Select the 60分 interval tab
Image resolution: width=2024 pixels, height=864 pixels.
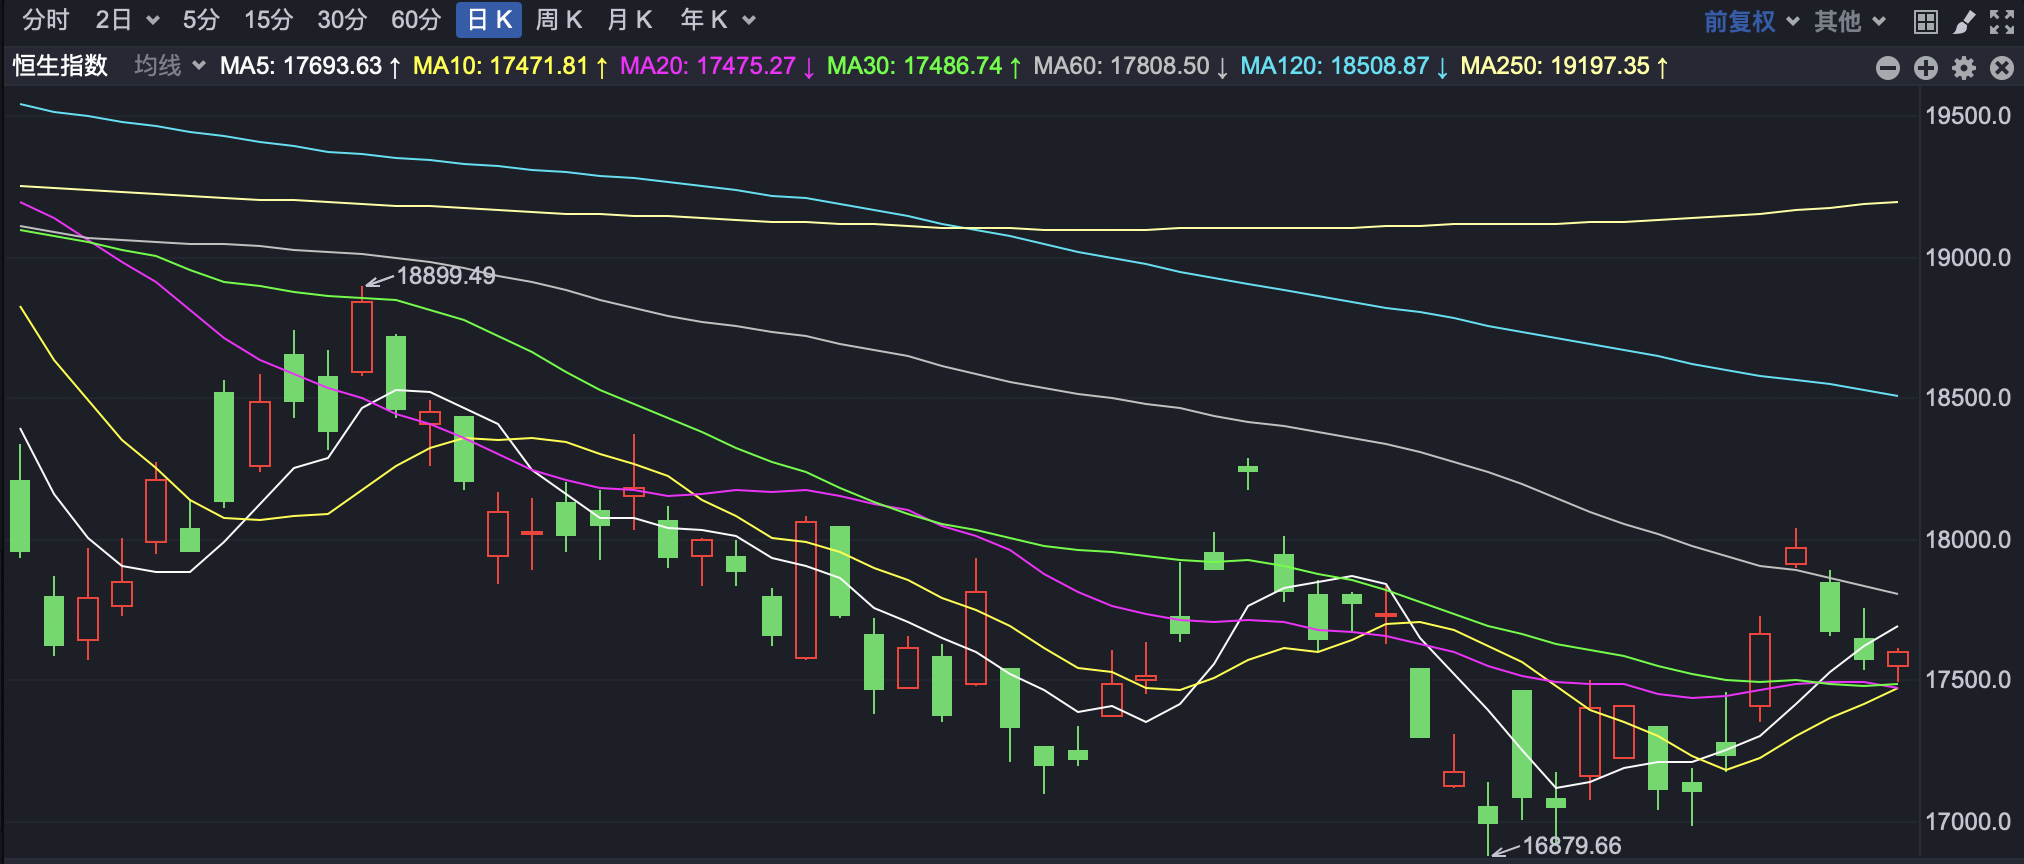(415, 20)
